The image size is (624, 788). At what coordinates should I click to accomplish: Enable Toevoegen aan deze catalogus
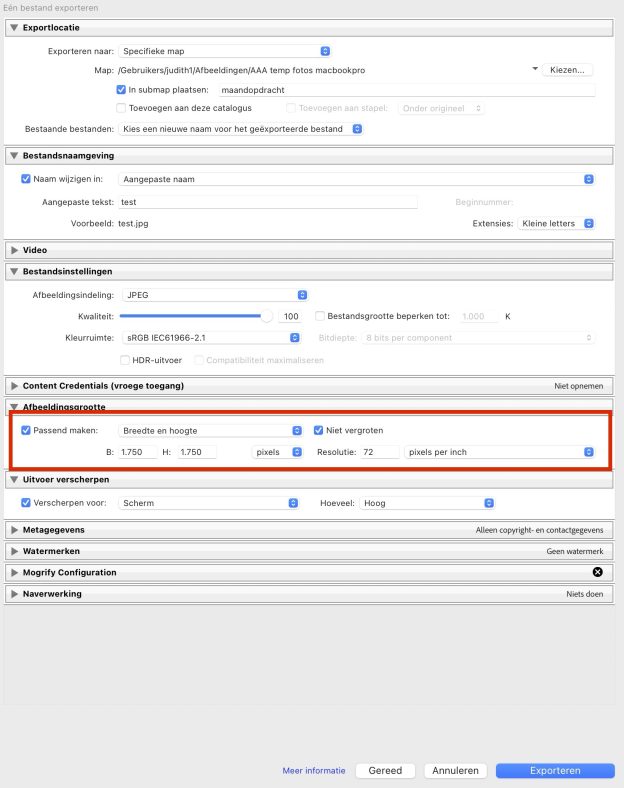tap(121, 108)
